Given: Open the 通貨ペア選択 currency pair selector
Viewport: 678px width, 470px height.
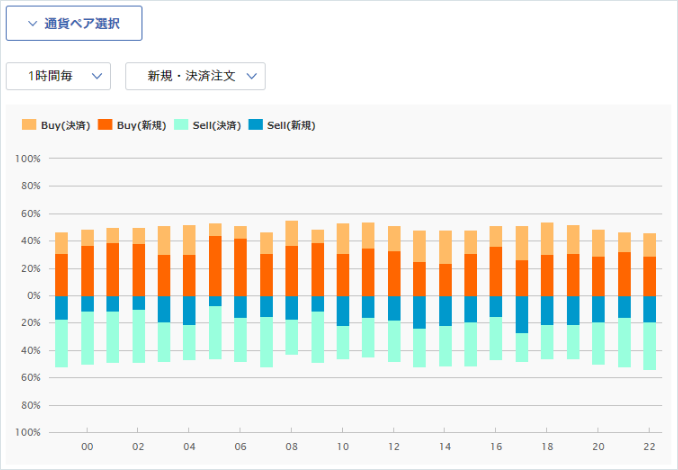Looking at the screenshot, I should pyautogui.click(x=74, y=24).
